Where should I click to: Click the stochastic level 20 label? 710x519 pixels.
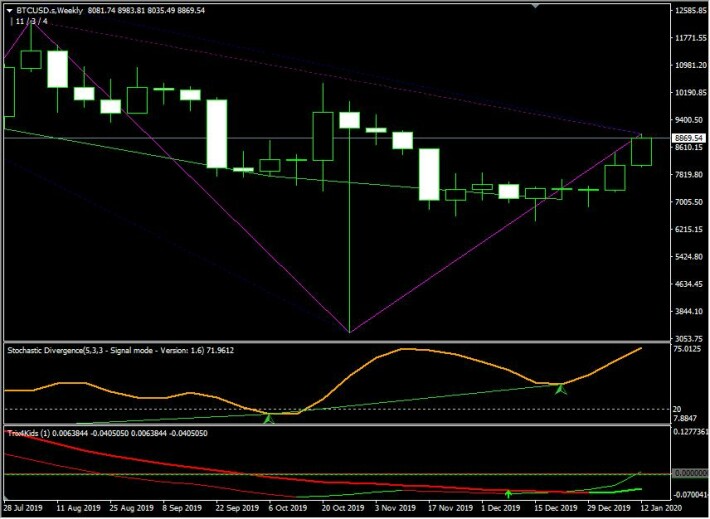(x=677, y=409)
